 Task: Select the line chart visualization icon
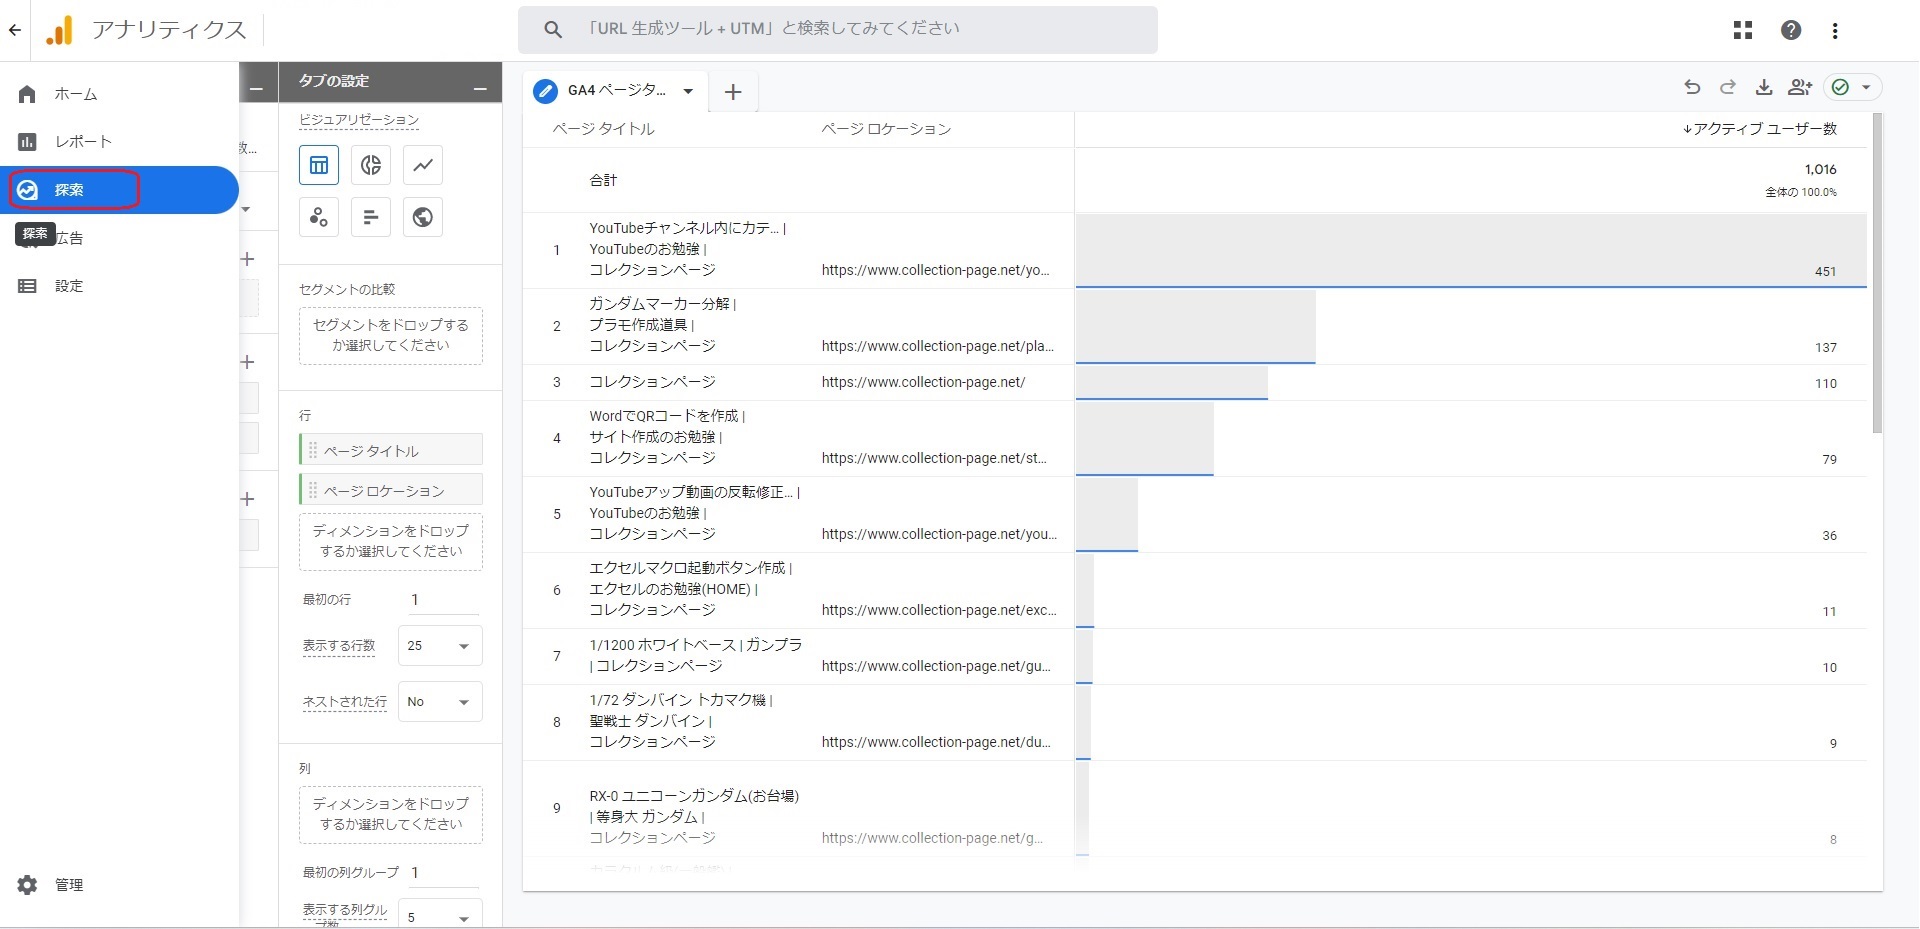tap(423, 165)
